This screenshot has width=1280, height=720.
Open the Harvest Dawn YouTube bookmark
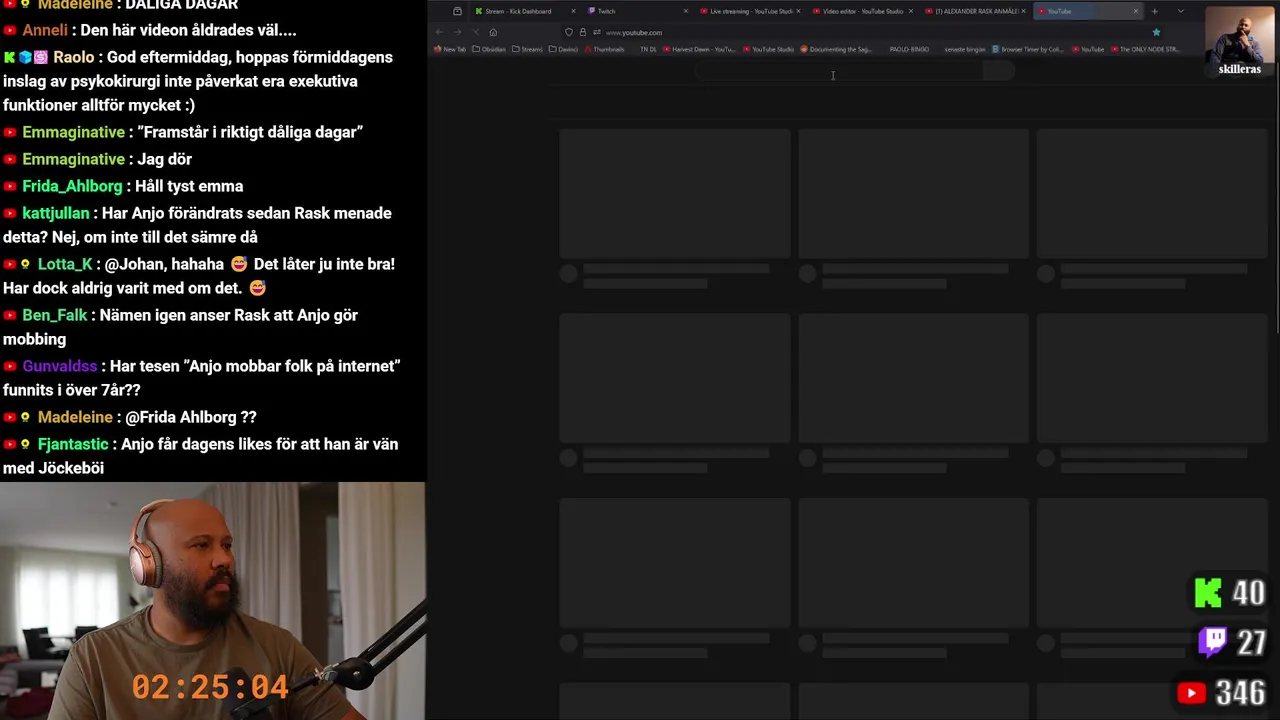[699, 49]
